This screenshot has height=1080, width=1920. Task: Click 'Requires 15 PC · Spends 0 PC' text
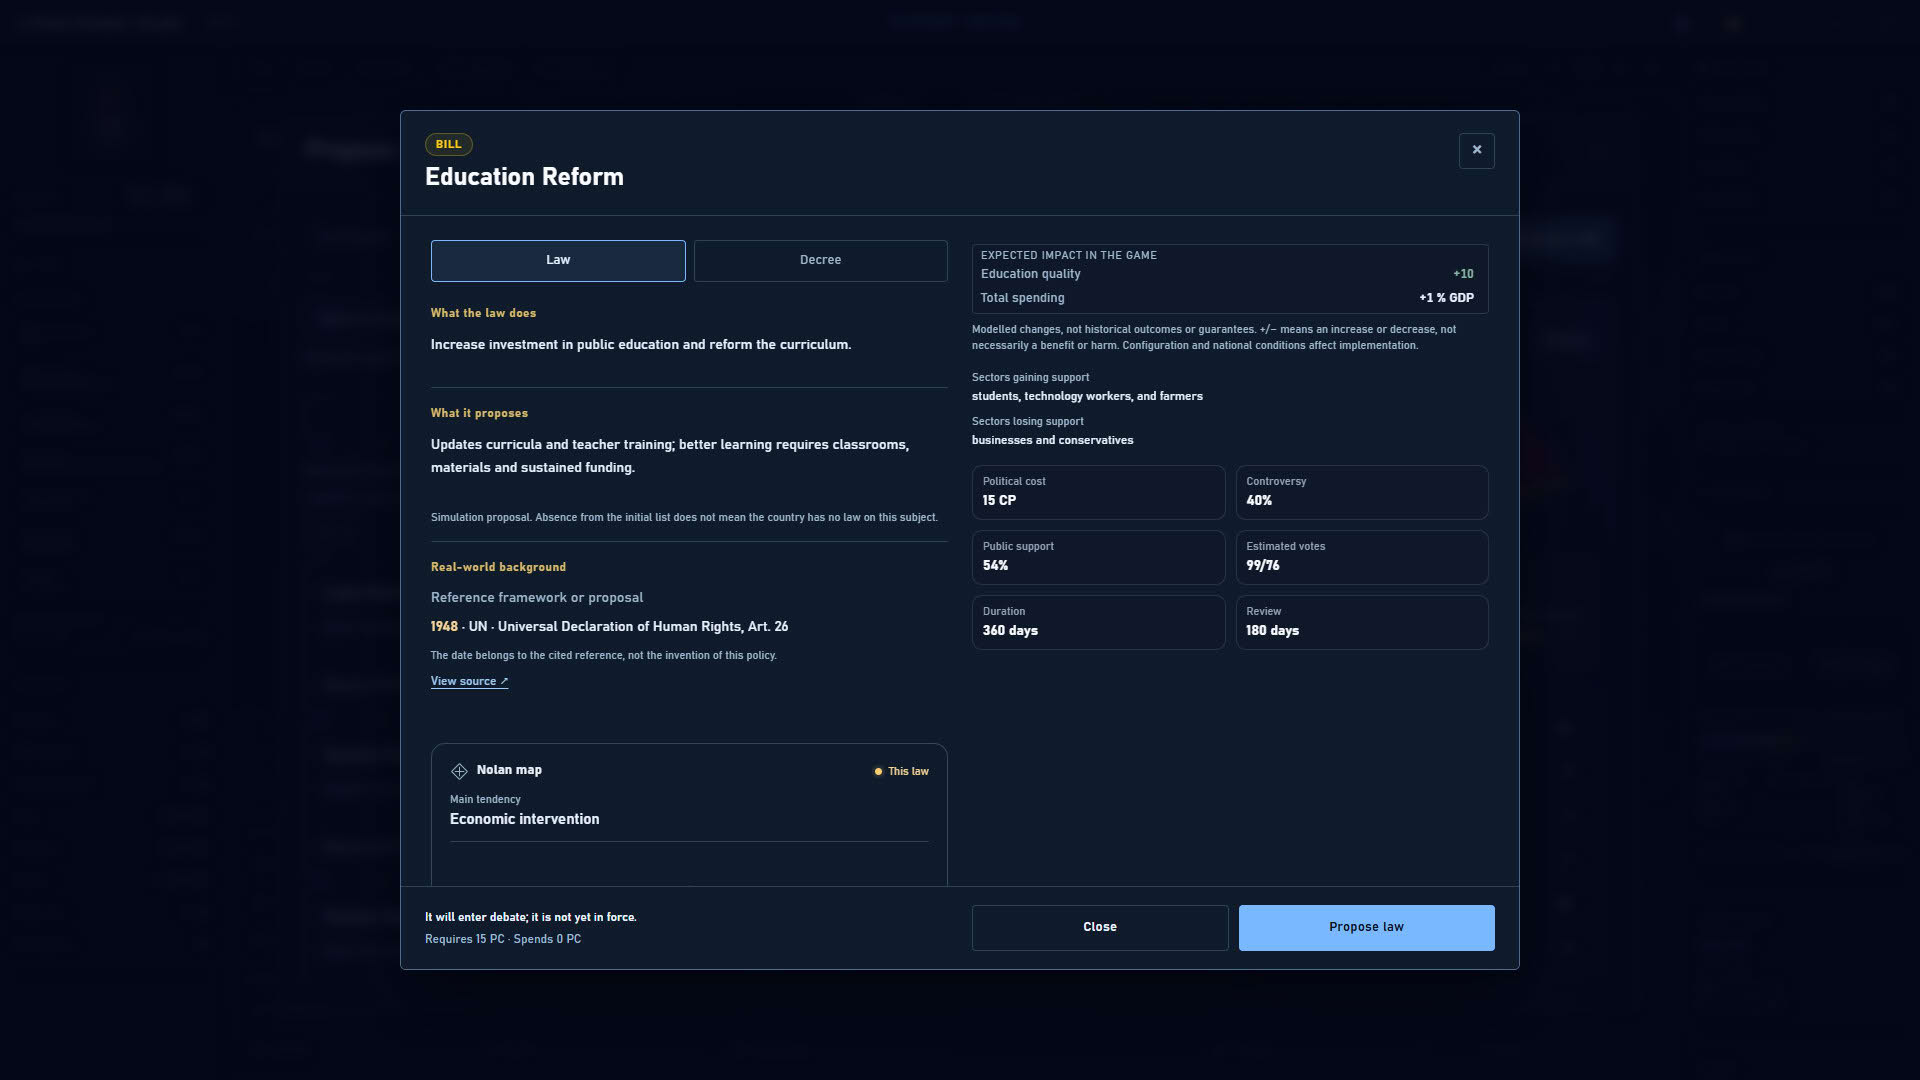click(503, 939)
